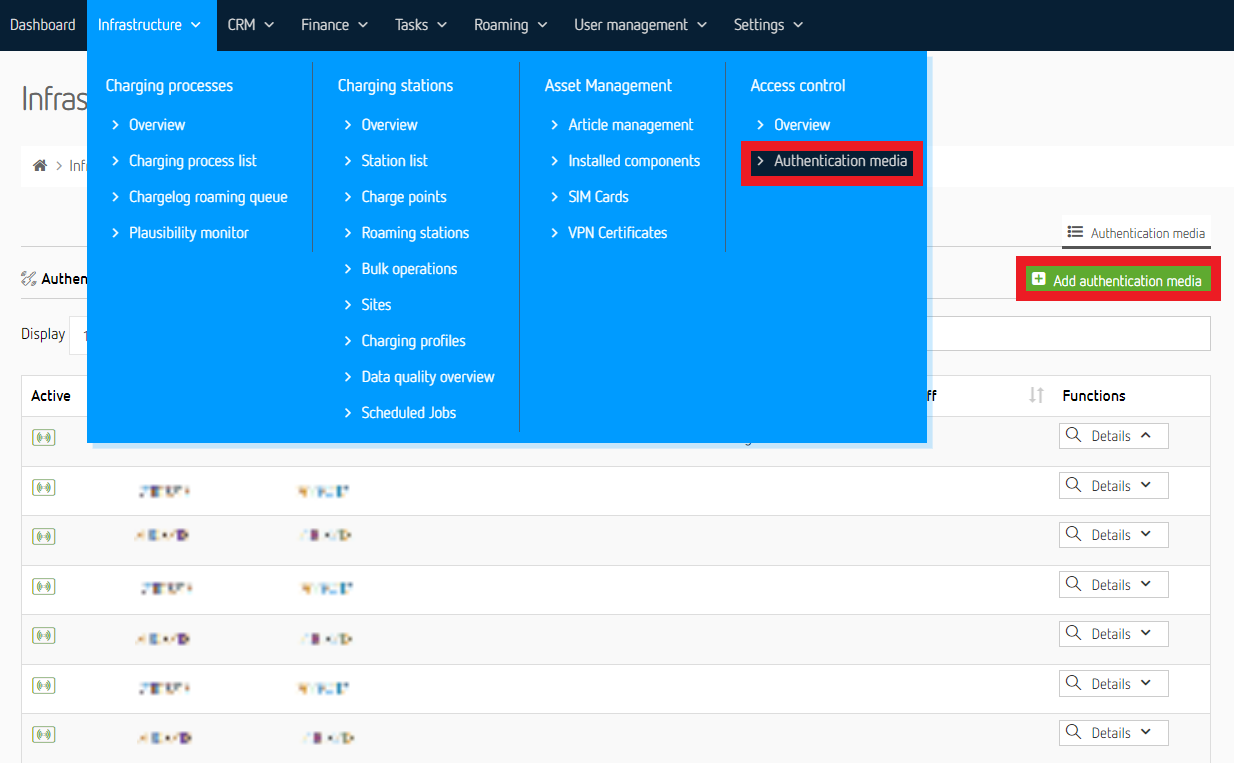The image size is (1234, 763).
Task: Click the Active column header
Action: pos(51,396)
